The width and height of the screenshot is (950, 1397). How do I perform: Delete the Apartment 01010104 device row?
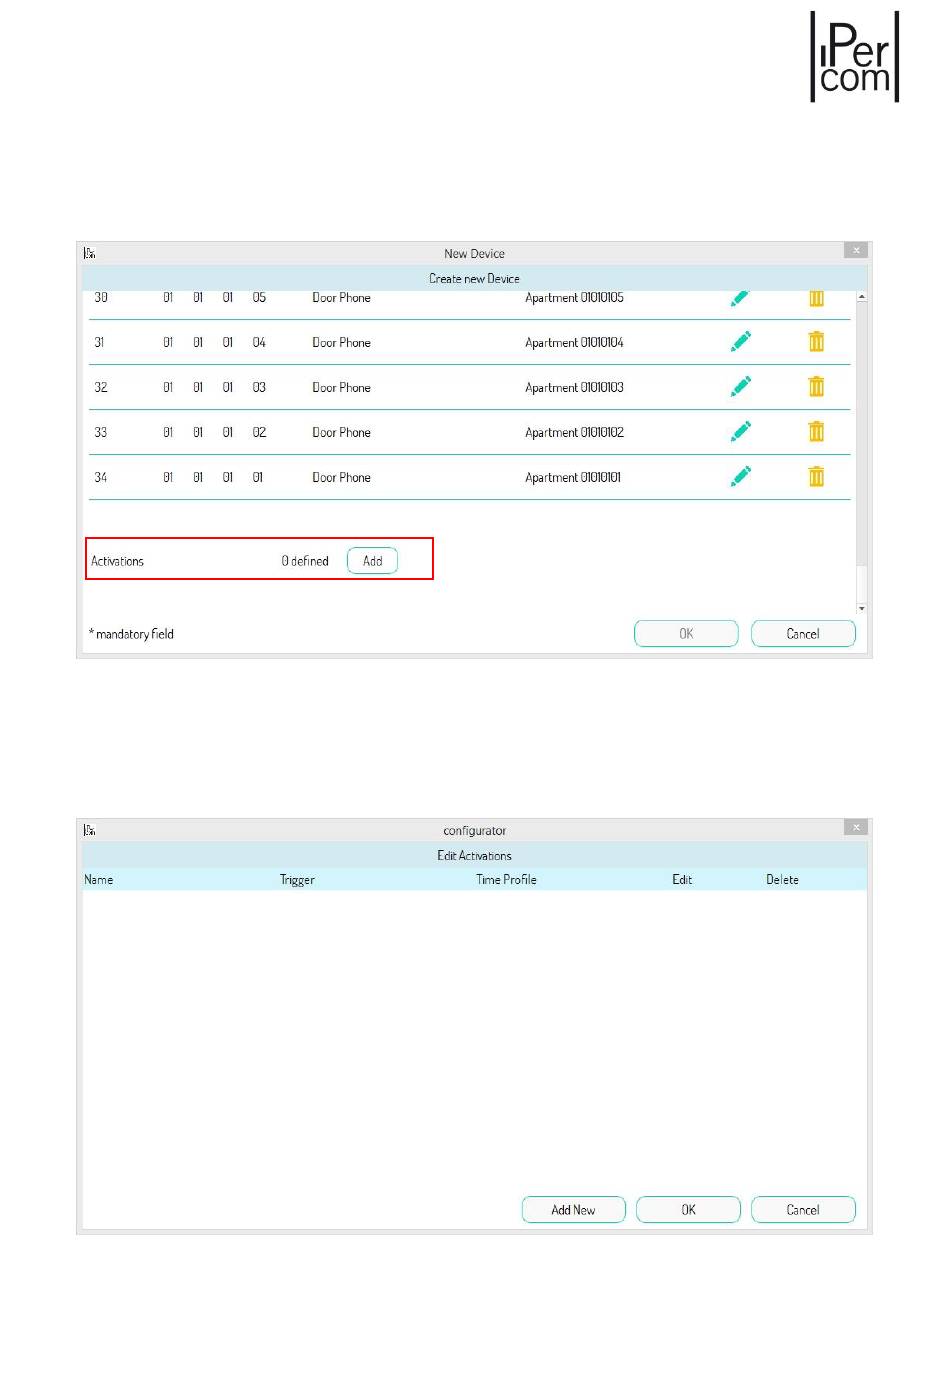pos(816,342)
